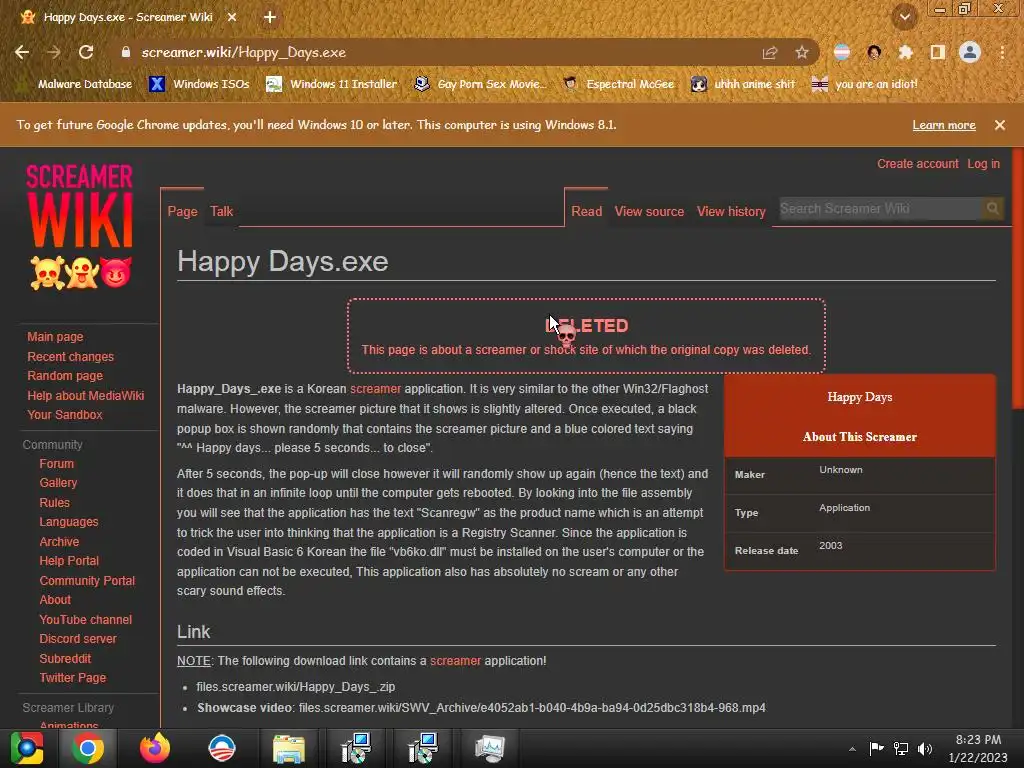Click Learn more in update banner
The height and width of the screenshot is (768, 1024).
(x=944, y=125)
